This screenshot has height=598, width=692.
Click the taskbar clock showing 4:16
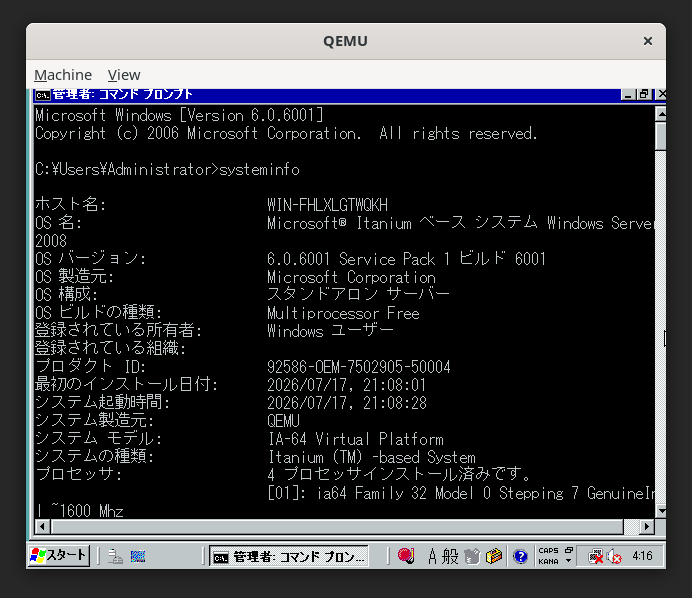click(x=642, y=556)
